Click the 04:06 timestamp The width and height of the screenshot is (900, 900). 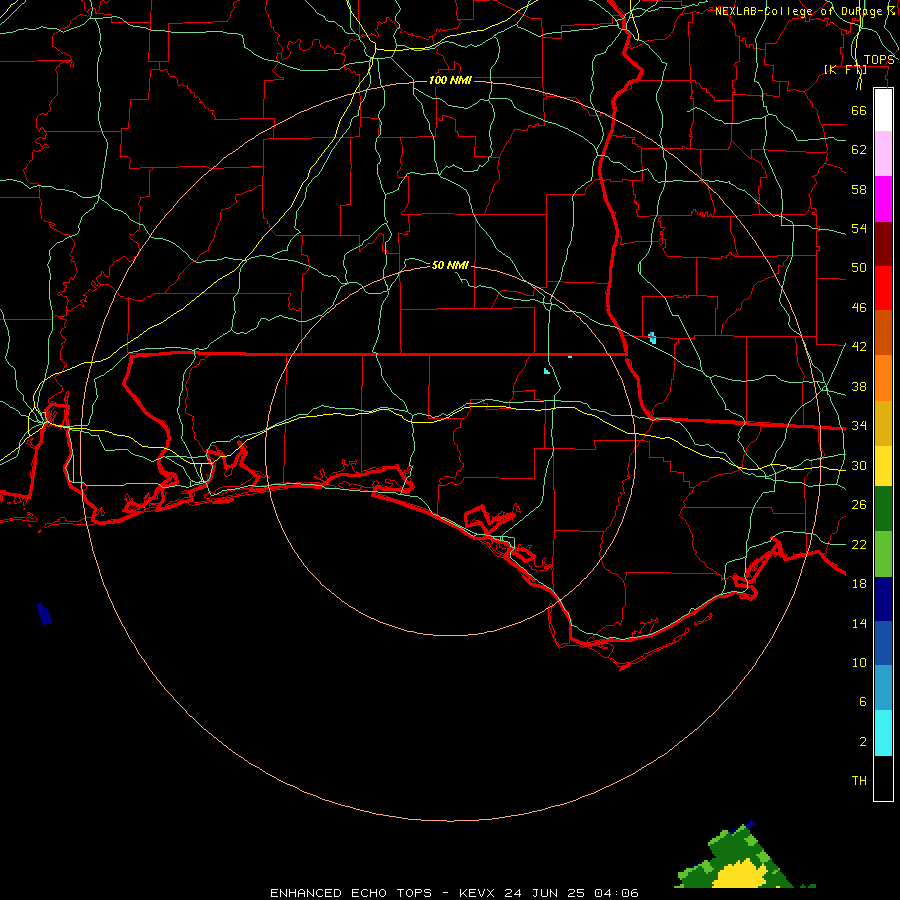pyautogui.click(x=616, y=893)
